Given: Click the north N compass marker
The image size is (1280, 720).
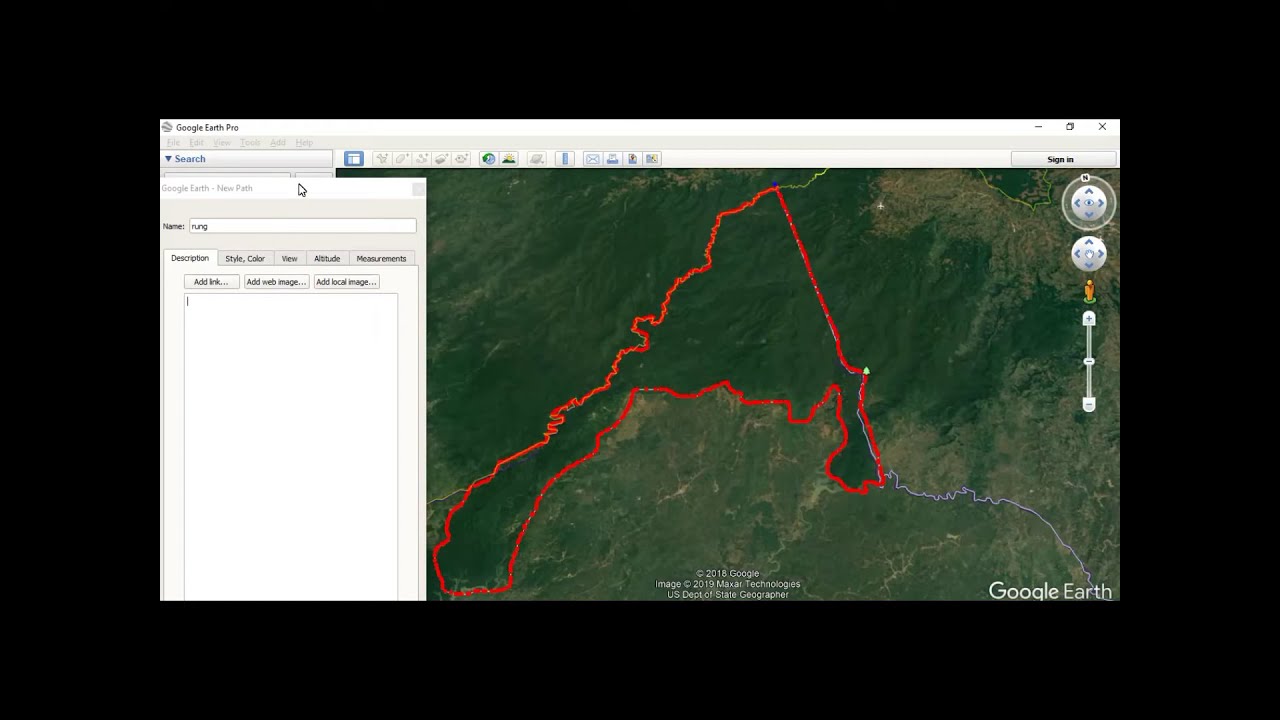Looking at the screenshot, I should (x=1085, y=177).
